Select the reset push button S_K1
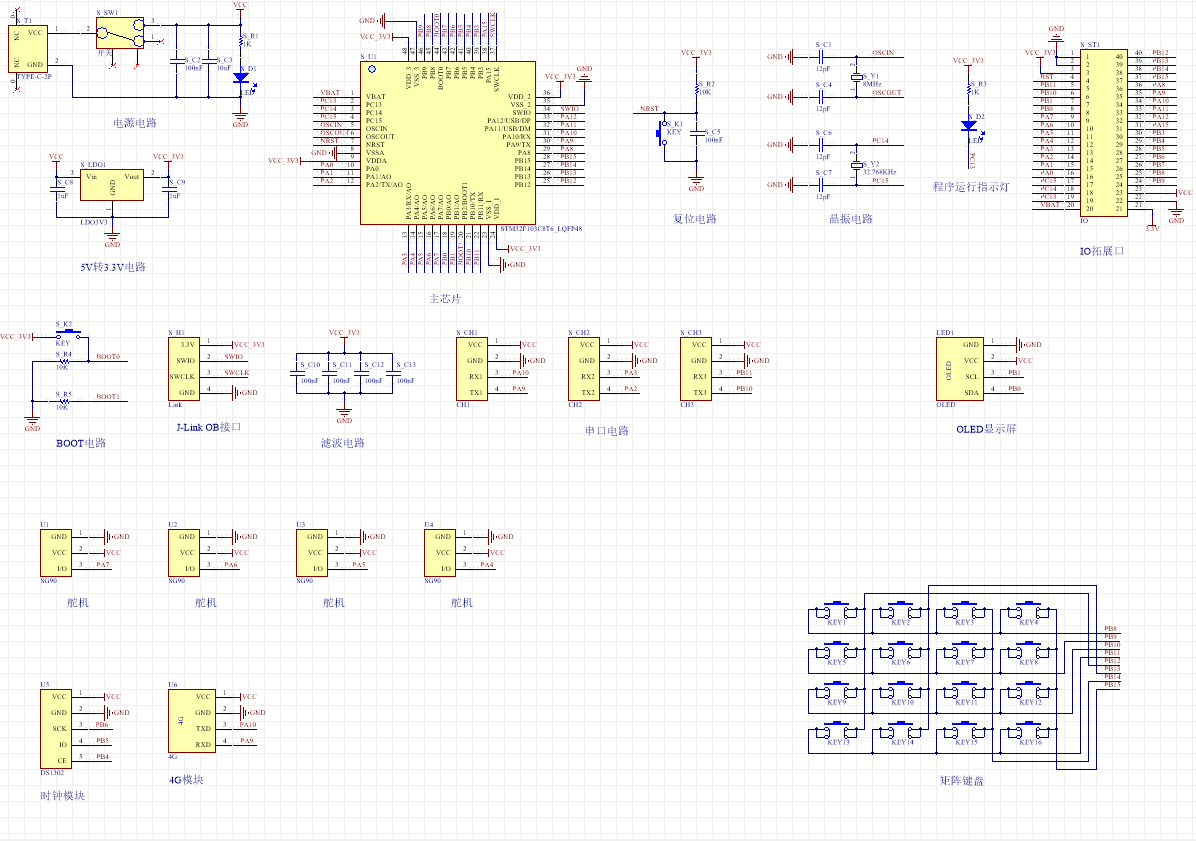 coord(662,133)
